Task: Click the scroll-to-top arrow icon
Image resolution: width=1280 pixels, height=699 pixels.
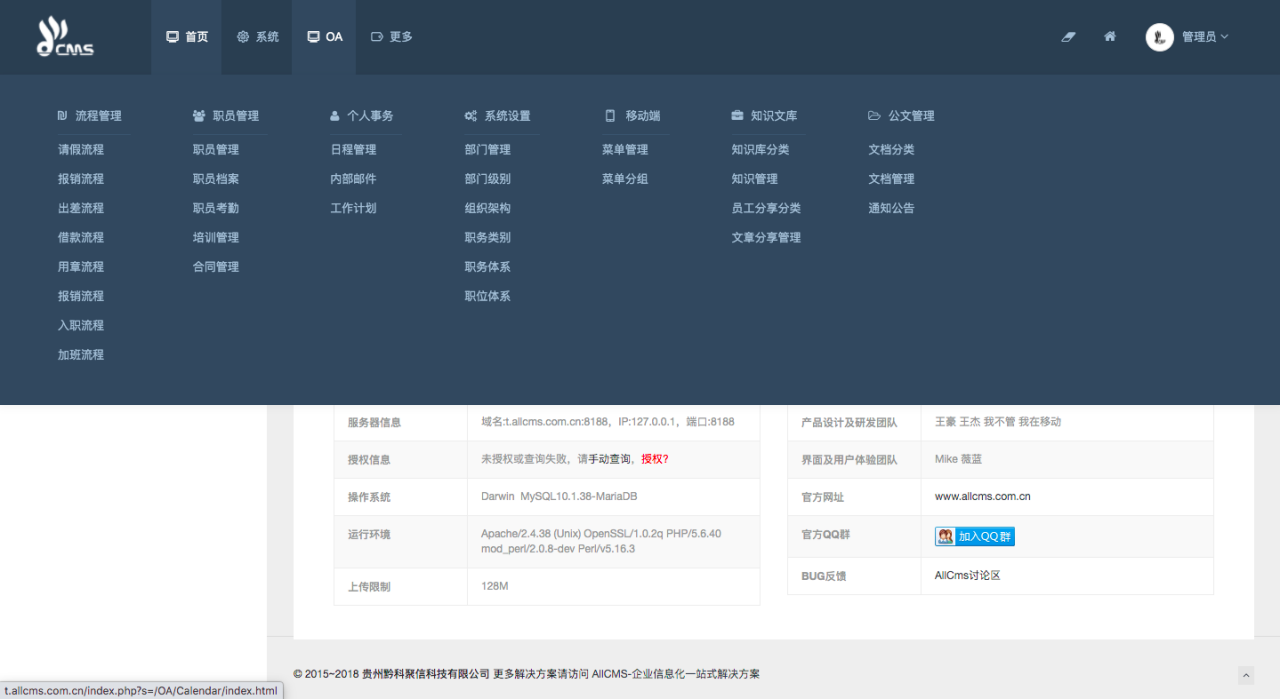Action: [x=1245, y=675]
